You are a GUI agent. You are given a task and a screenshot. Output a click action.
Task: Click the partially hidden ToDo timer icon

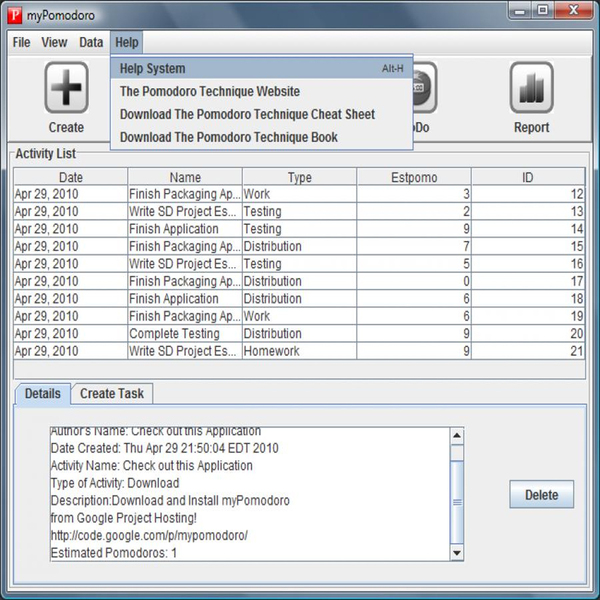pos(425,87)
